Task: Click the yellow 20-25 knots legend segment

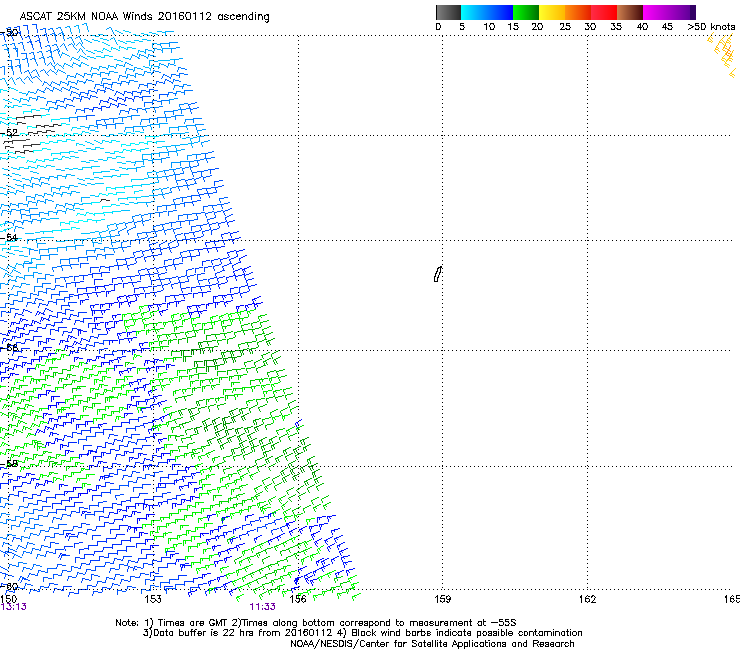Action: click(552, 12)
